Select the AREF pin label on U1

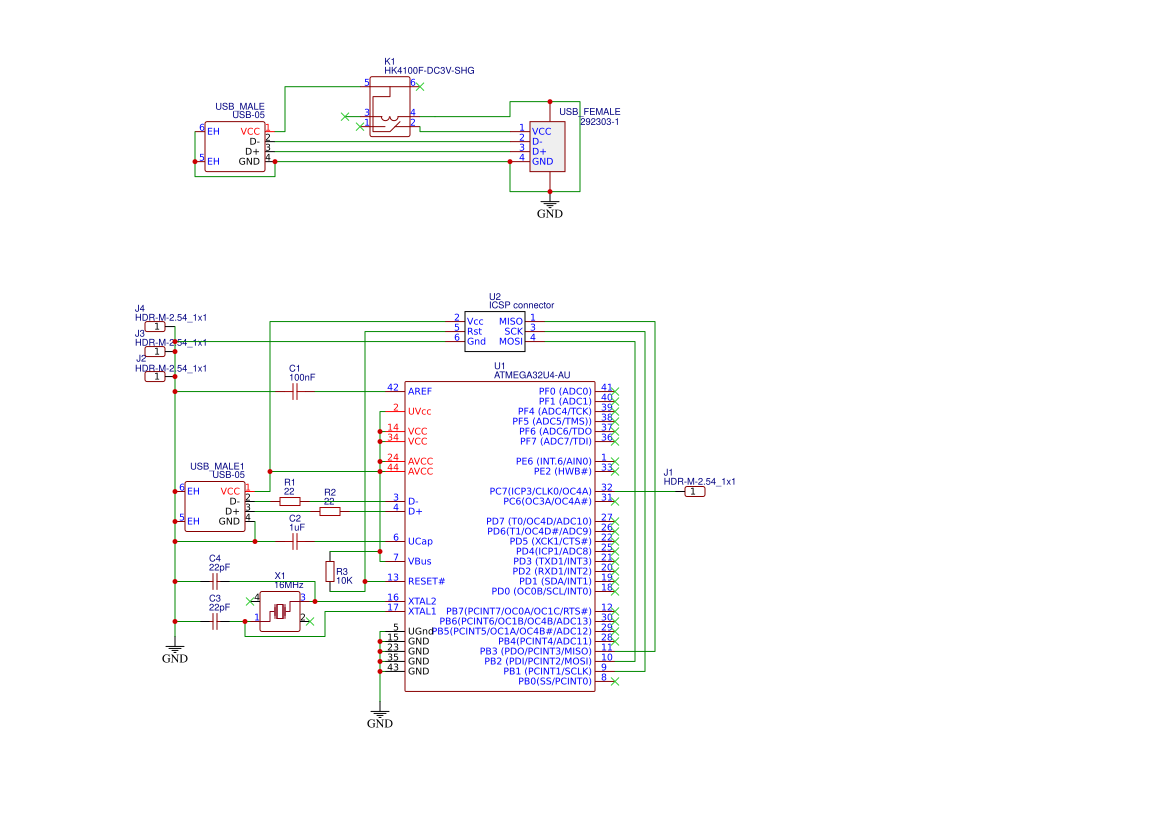coord(419,390)
